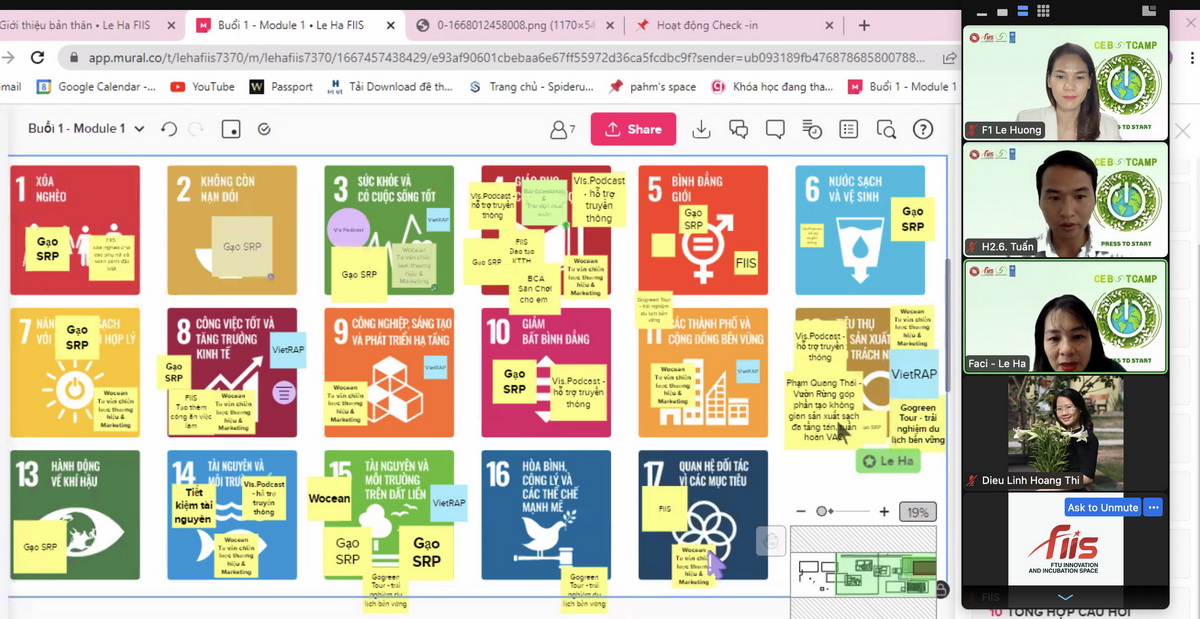Select the Faci - Le Ha video tile

pos(1065,316)
